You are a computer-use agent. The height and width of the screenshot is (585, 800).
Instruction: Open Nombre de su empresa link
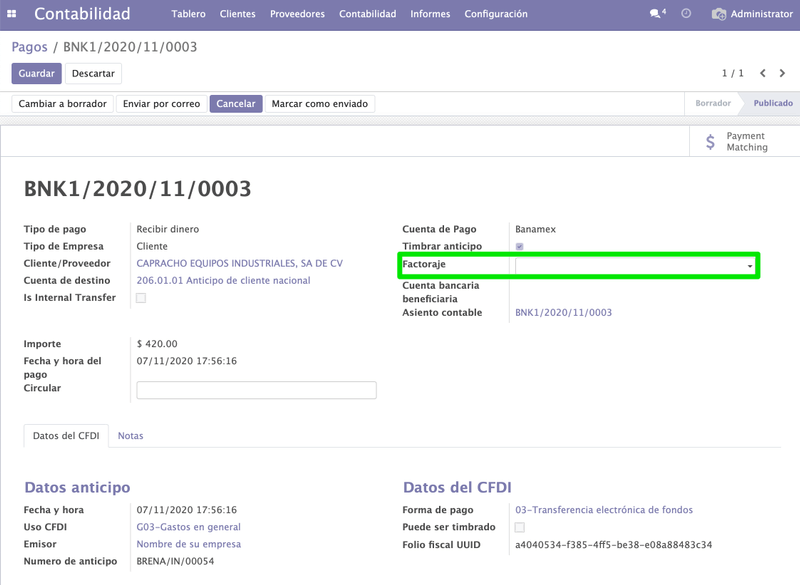click(189, 544)
